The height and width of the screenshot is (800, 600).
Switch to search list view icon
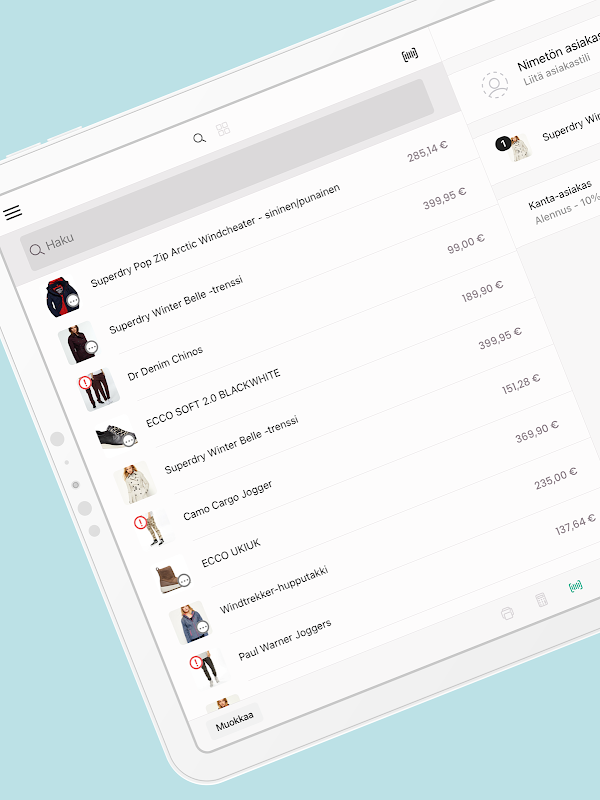(199, 138)
